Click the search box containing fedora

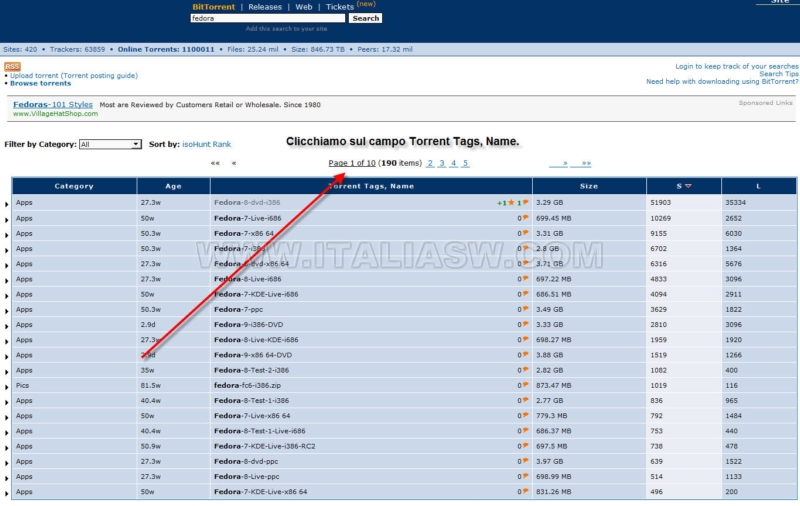pyautogui.click(x=267, y=18)
